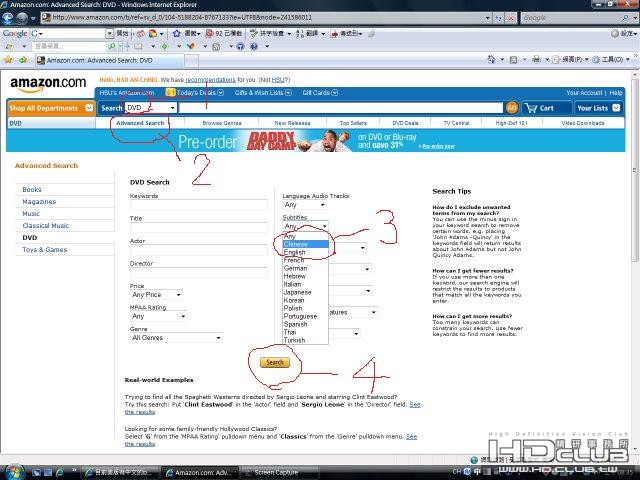Open the Language Audio Tracks dropdown

[304, 204]
